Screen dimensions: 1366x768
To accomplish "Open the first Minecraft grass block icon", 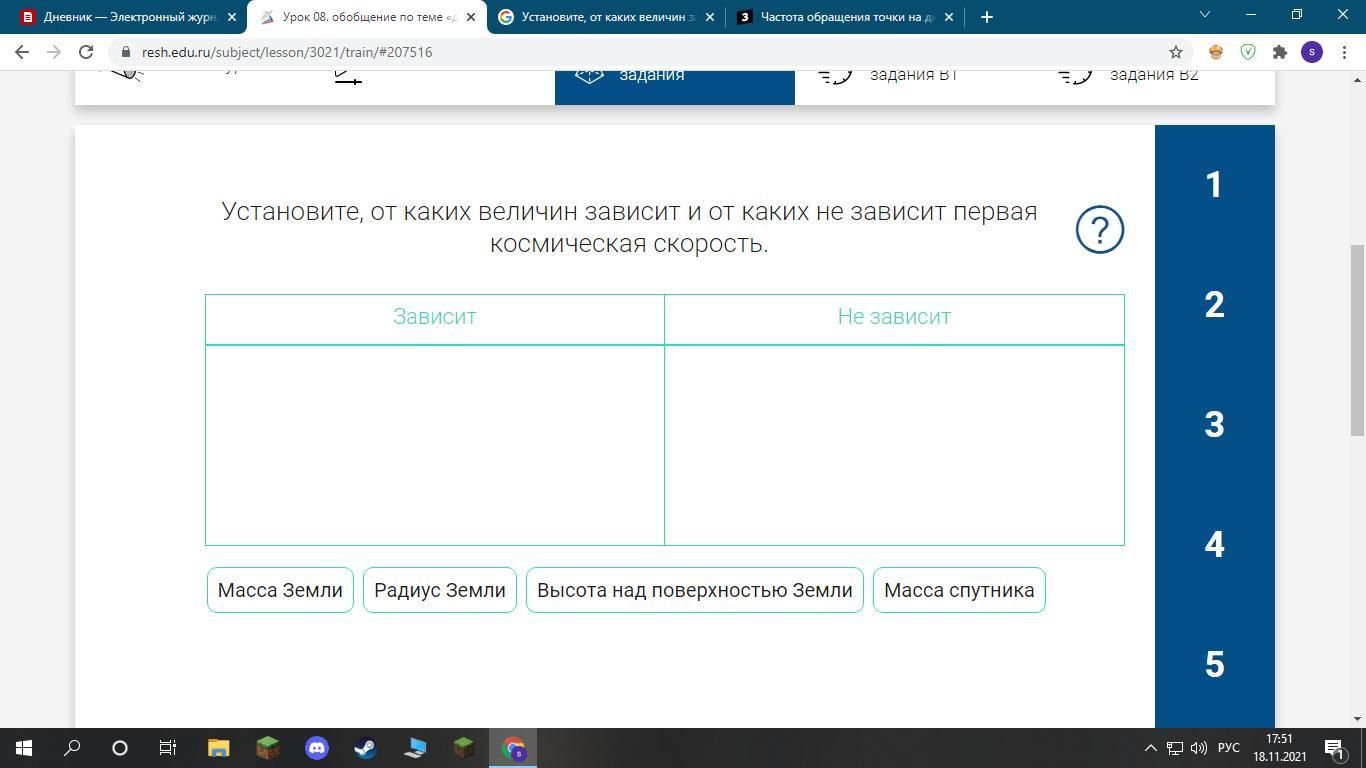I will tap(267, 748).
